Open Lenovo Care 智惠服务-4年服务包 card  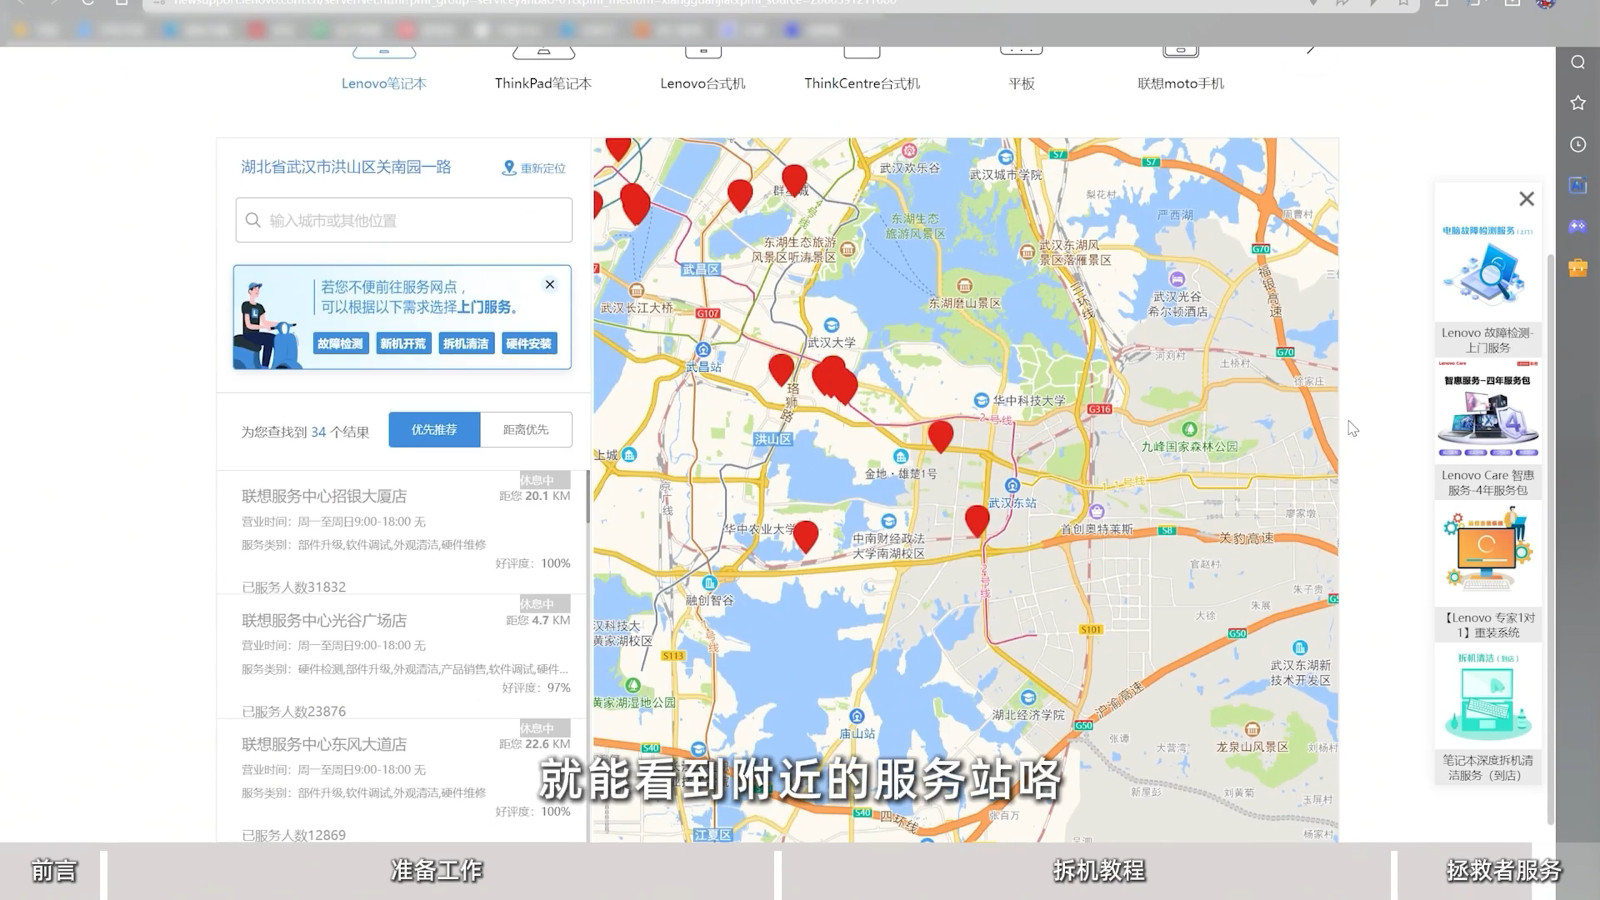point(1487,430)
